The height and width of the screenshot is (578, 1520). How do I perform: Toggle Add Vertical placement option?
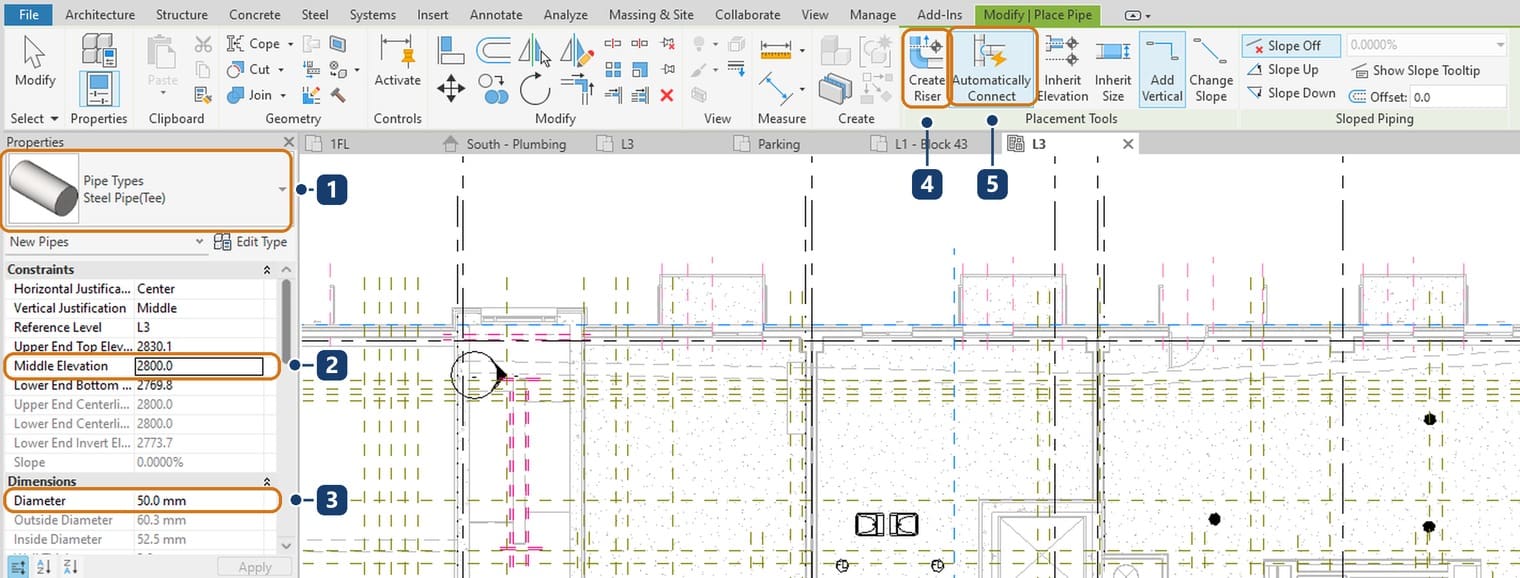1162,68
